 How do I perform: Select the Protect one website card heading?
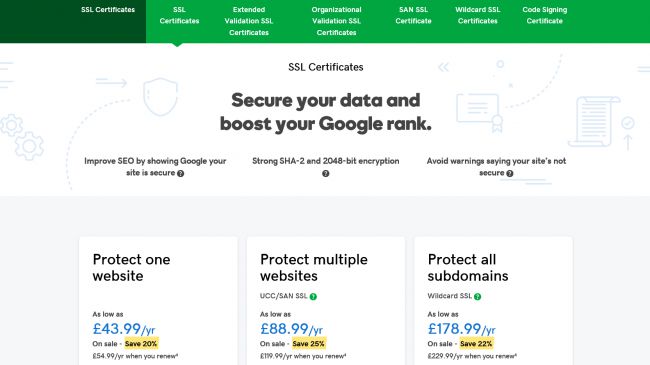click(131, 268)
